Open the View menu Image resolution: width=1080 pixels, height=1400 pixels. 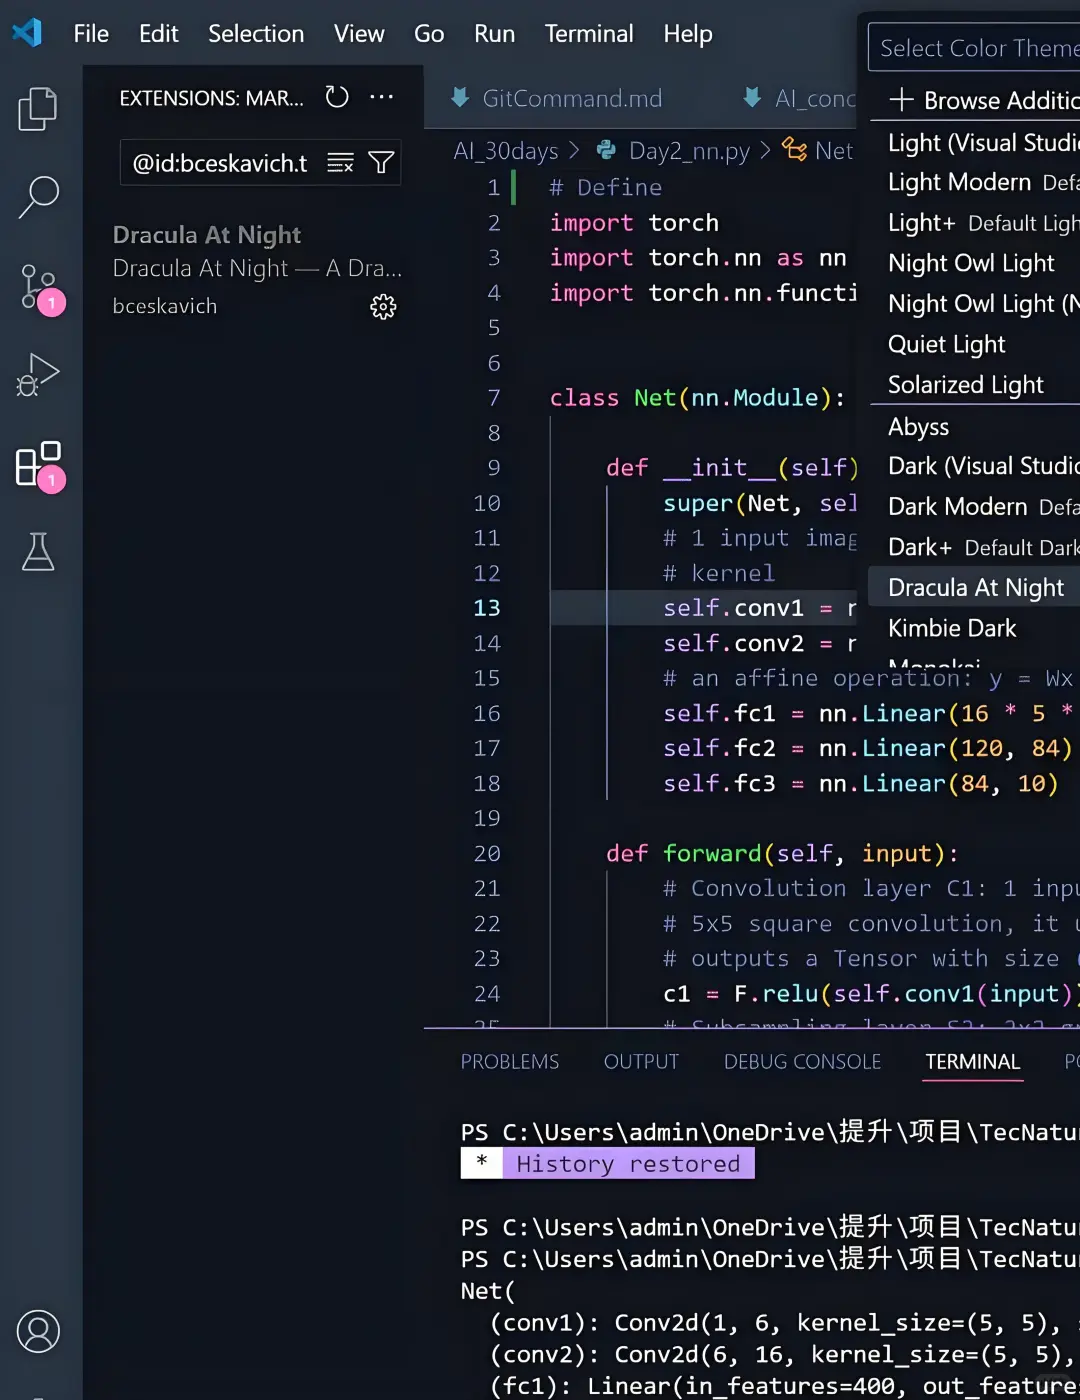(359, 33)
